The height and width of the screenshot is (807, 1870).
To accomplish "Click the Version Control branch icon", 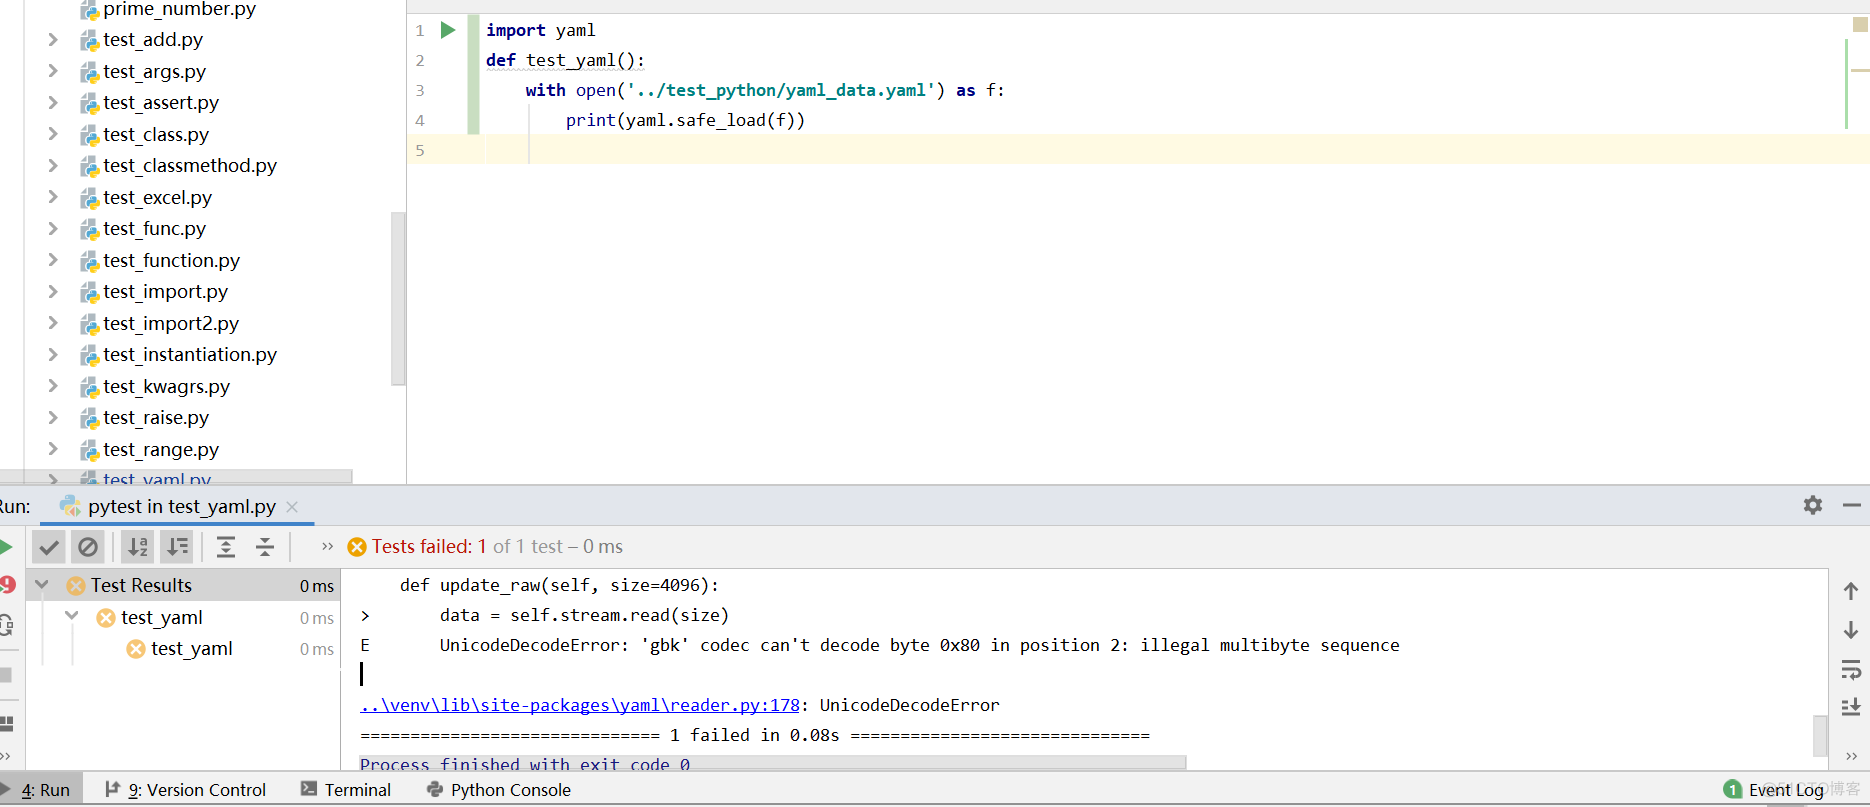I will tap(112, 789).
